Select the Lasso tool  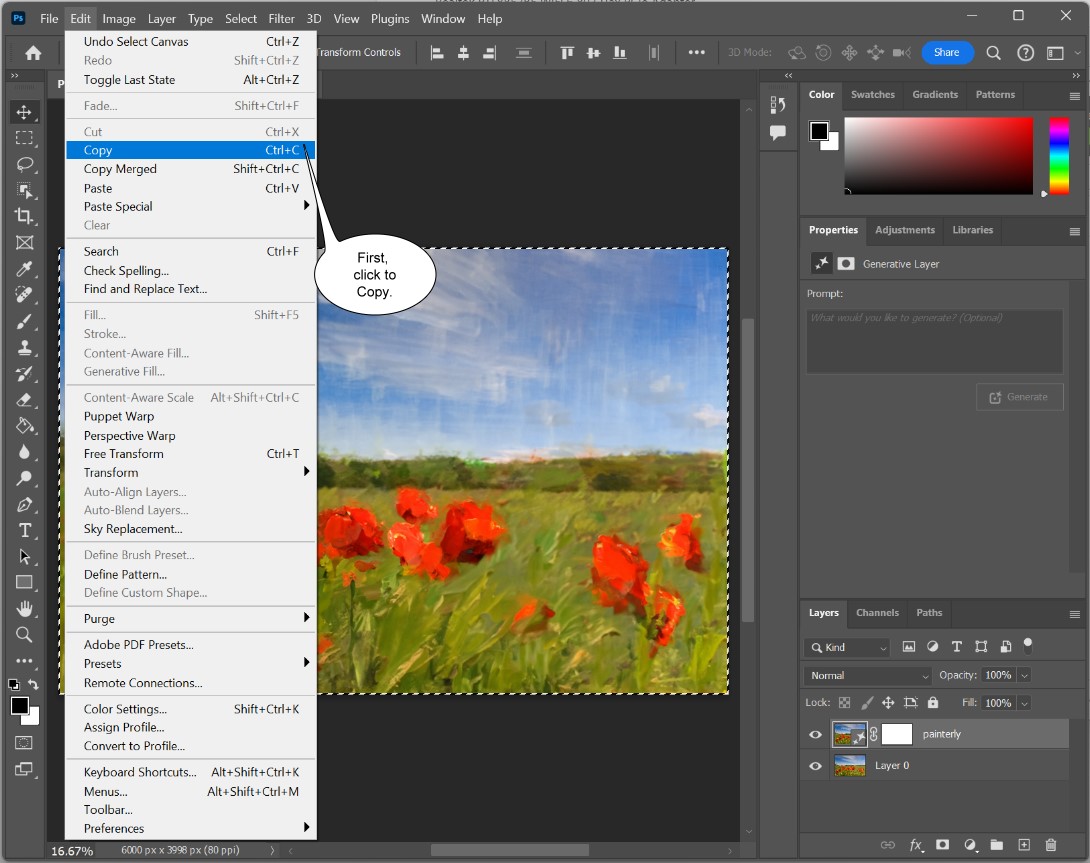[25, 164]
